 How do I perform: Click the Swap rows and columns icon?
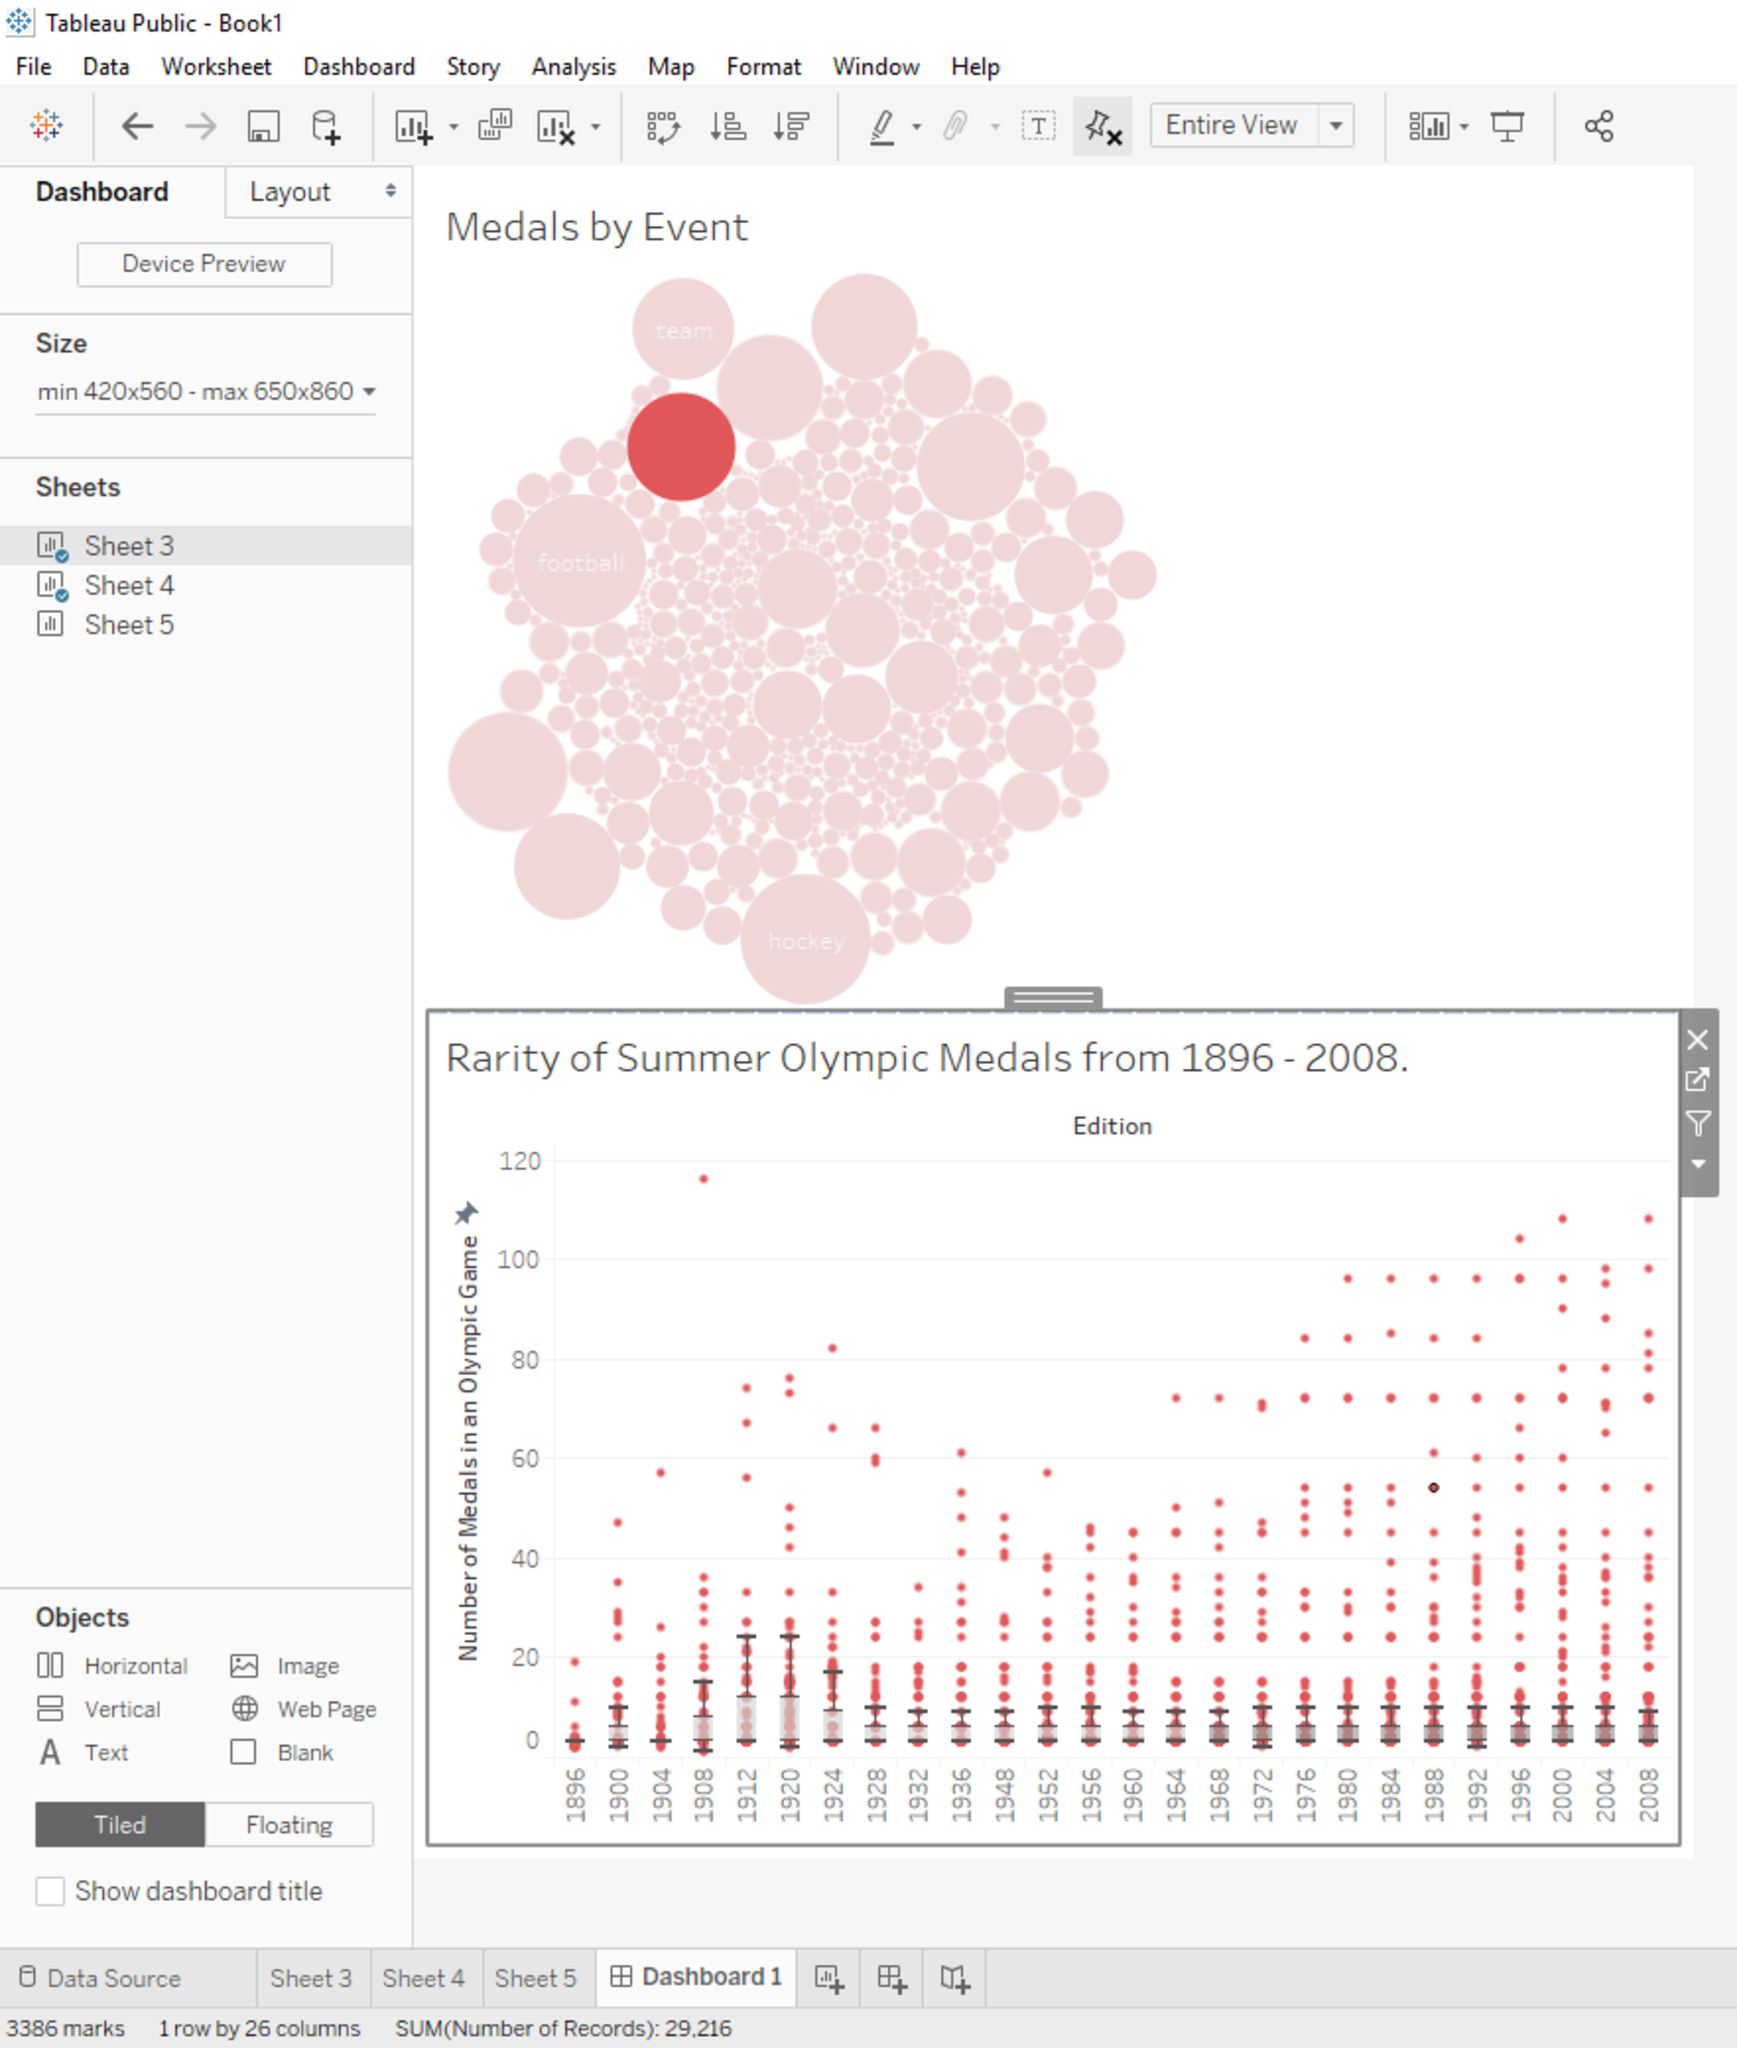coord(662,127)
